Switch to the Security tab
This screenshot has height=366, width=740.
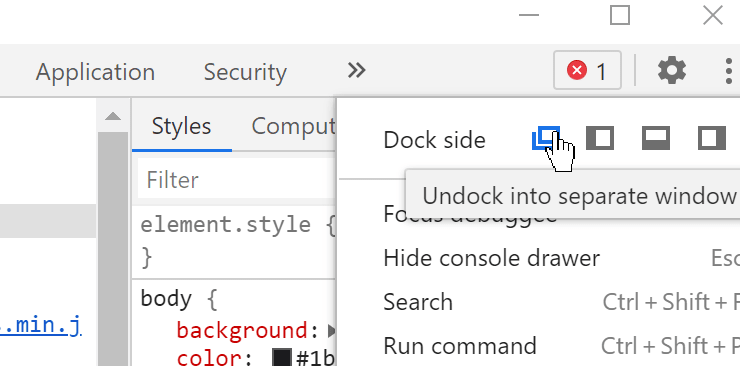(x=245, y=72)
